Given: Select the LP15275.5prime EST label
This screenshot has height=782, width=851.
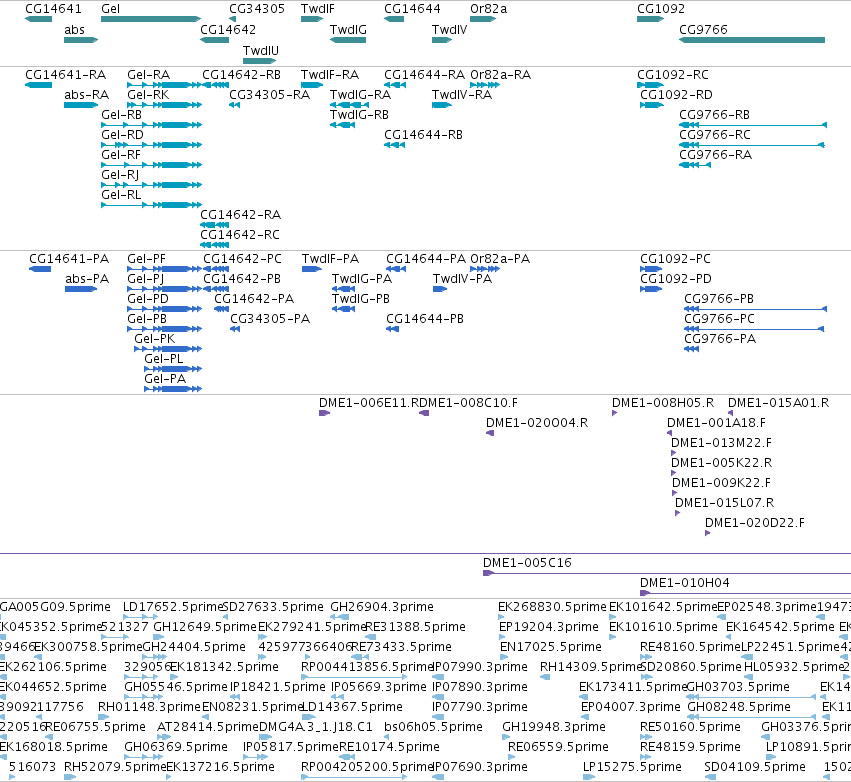Looking at the screenshot, I should [632, 766].
